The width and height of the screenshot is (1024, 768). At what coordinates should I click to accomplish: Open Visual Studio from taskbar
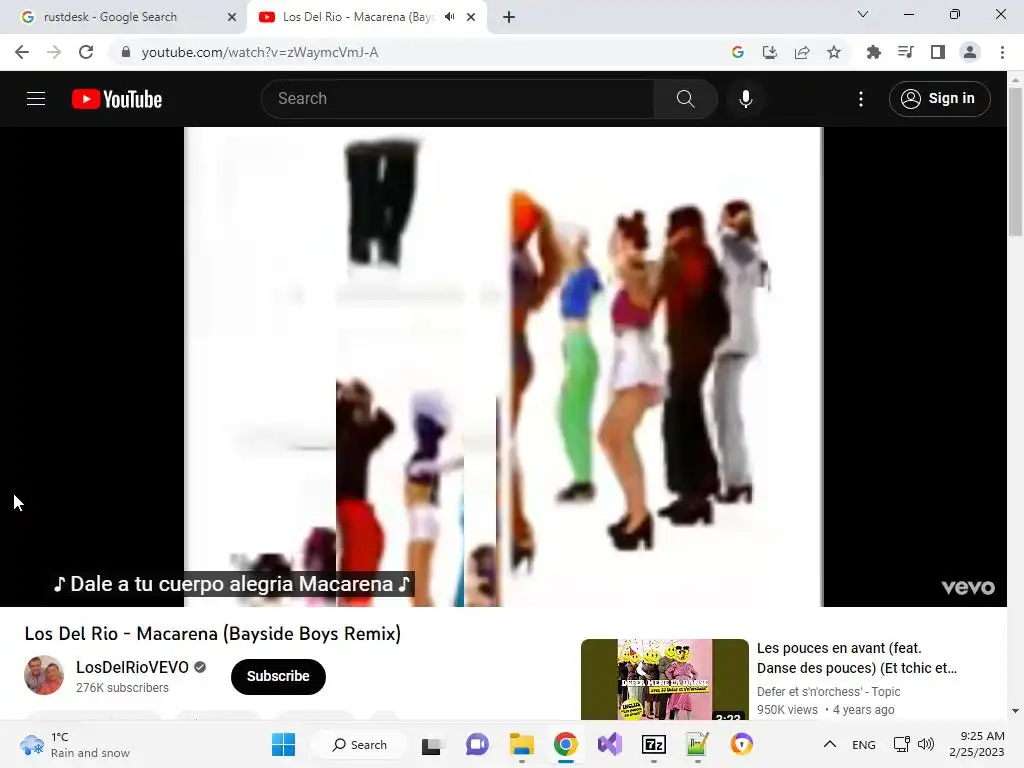(610, 744)
